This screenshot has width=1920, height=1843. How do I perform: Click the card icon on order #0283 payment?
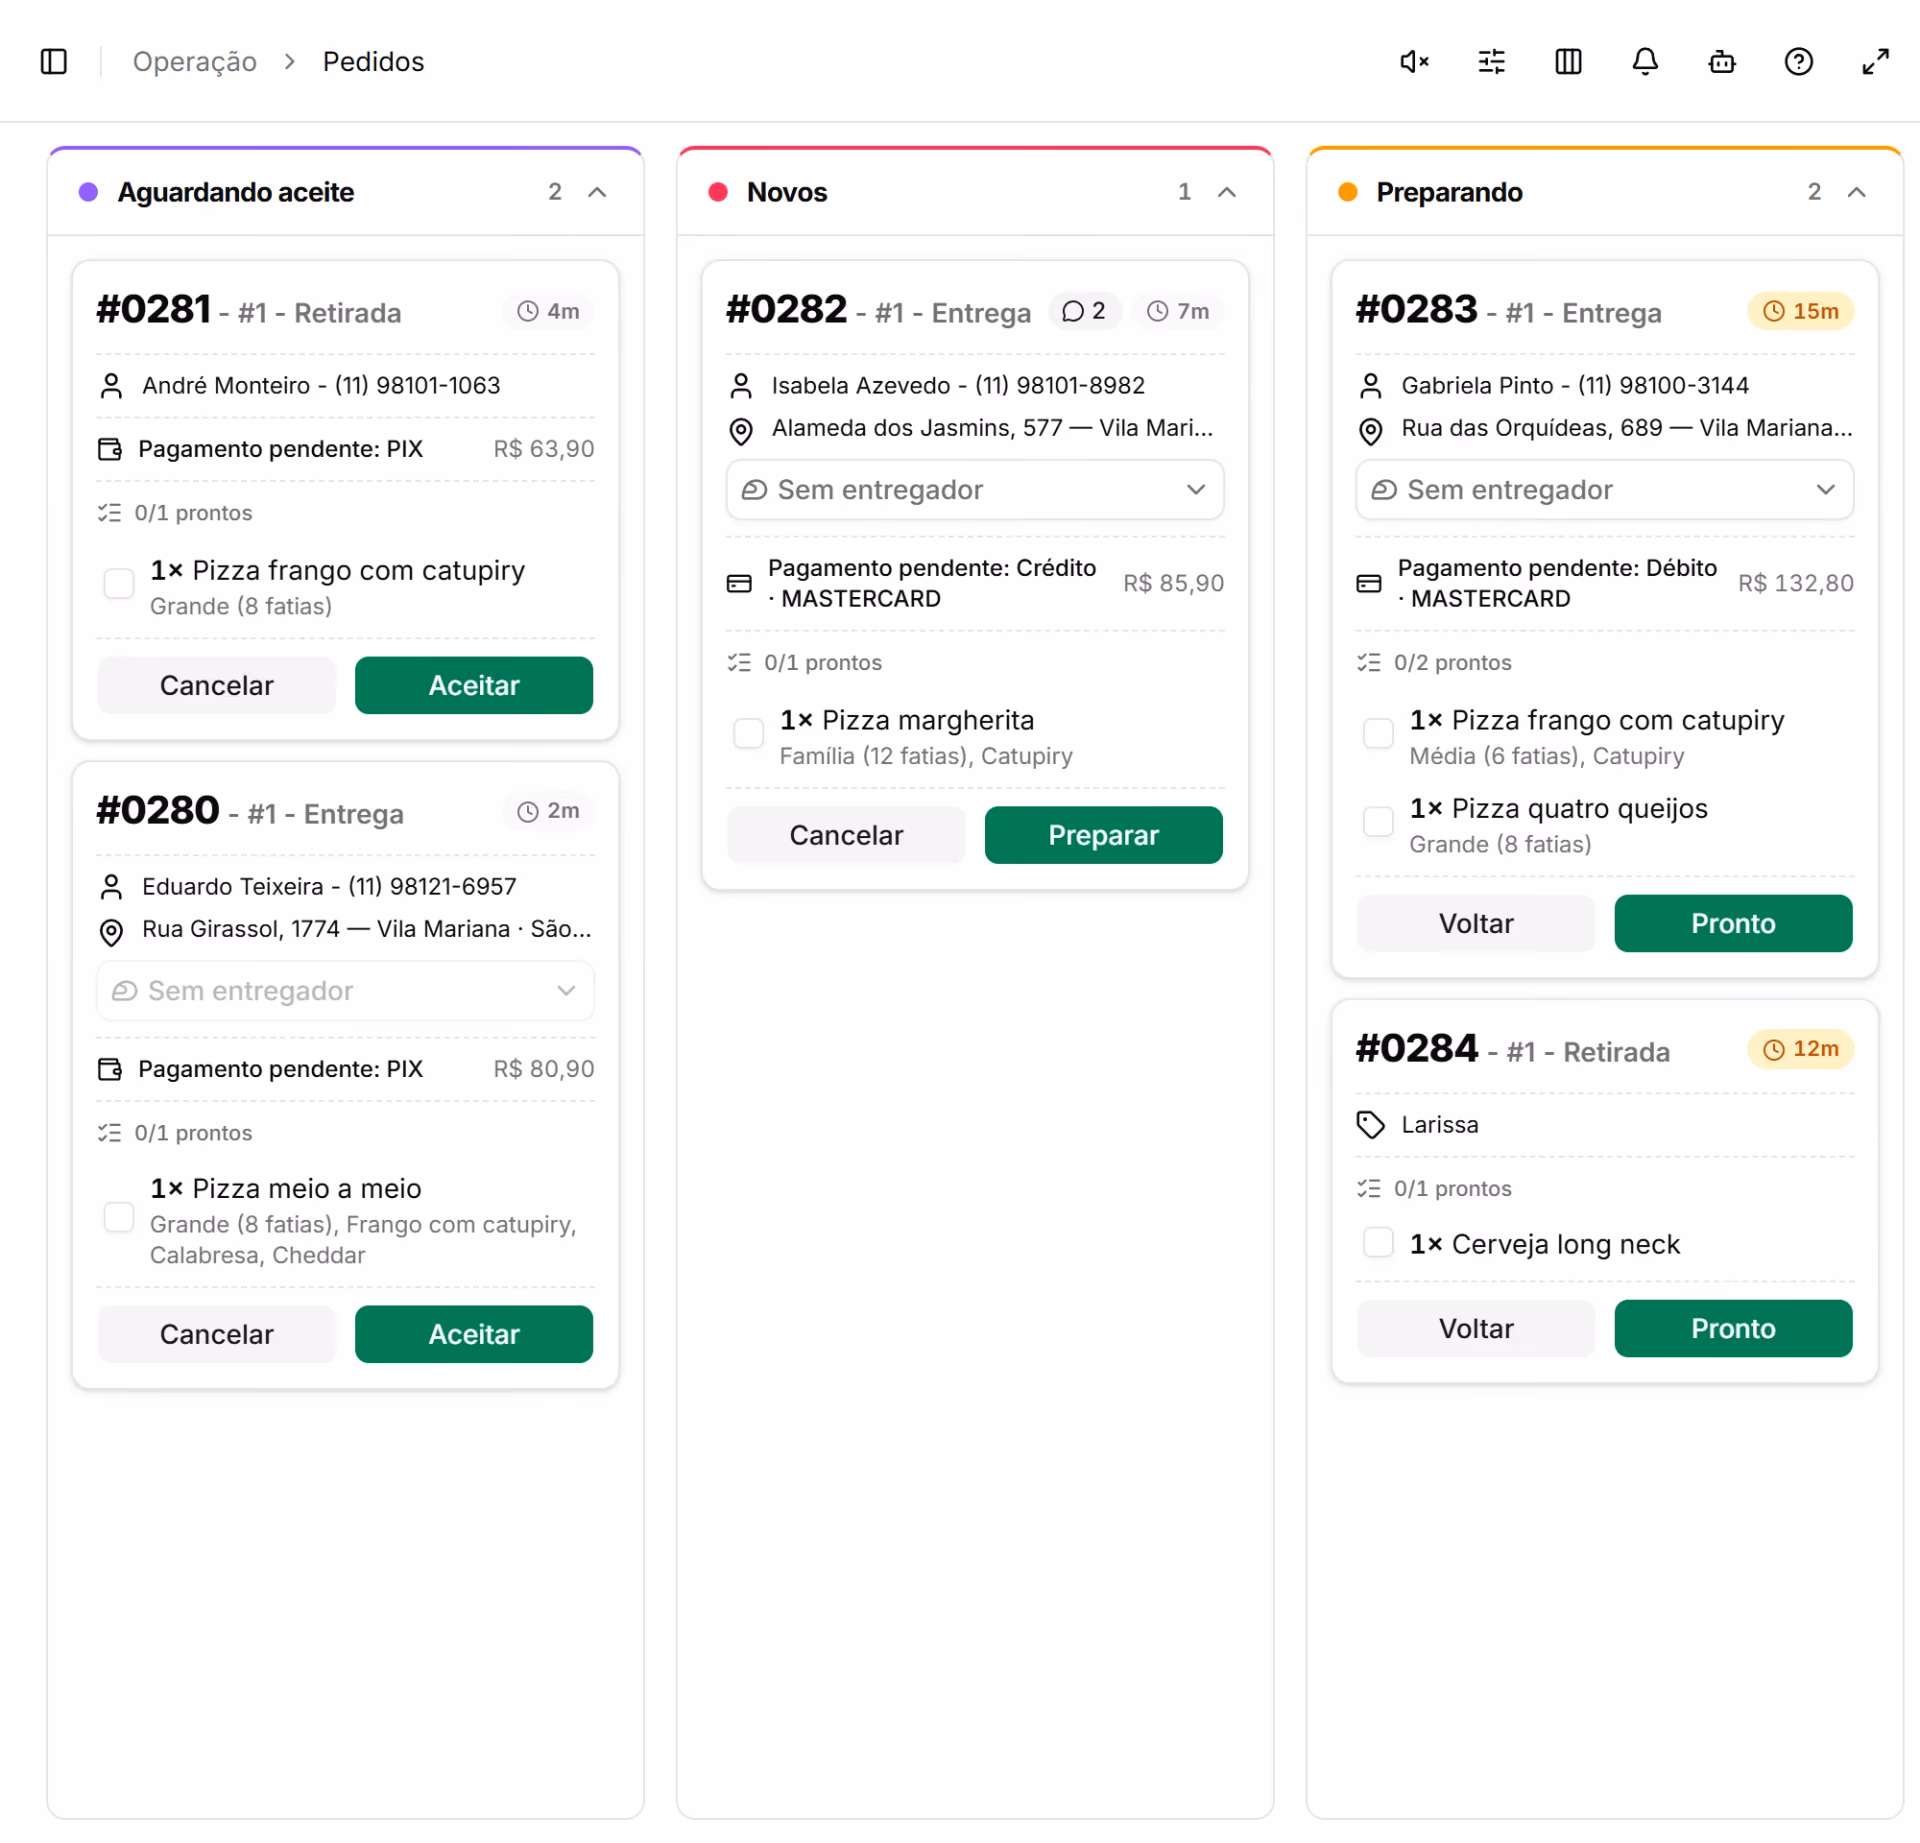pyautogui.click(x=1369, y=583)
